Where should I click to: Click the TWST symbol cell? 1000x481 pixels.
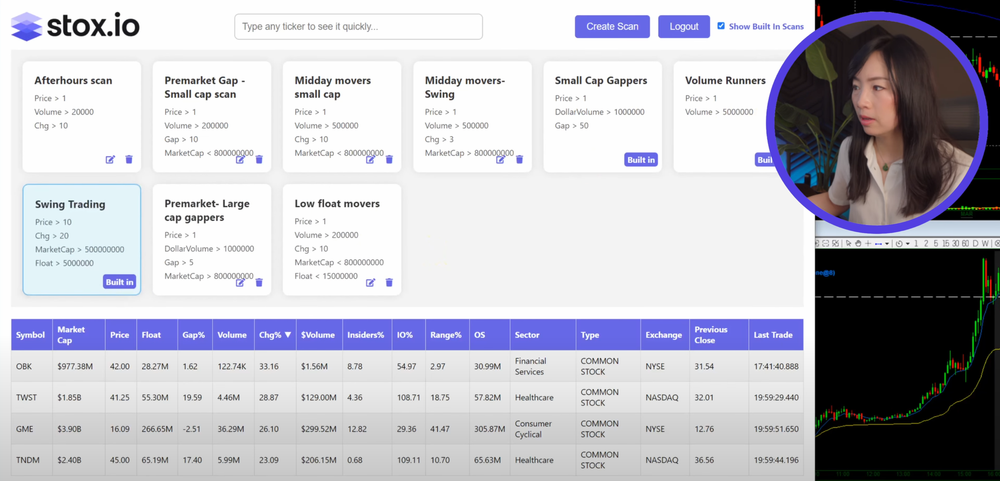coord(32,397)
